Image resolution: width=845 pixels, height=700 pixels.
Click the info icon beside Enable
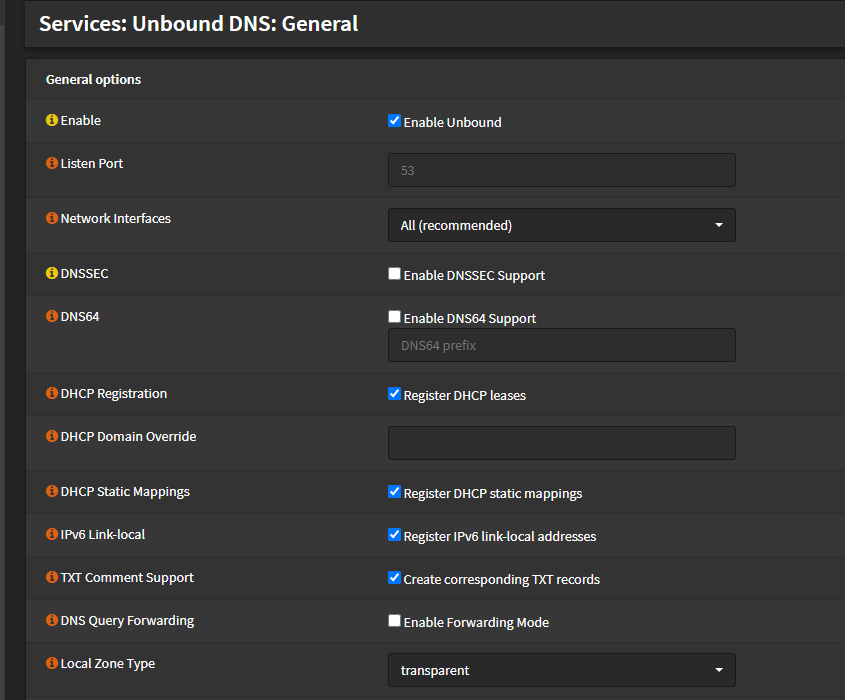pos(52,120)
